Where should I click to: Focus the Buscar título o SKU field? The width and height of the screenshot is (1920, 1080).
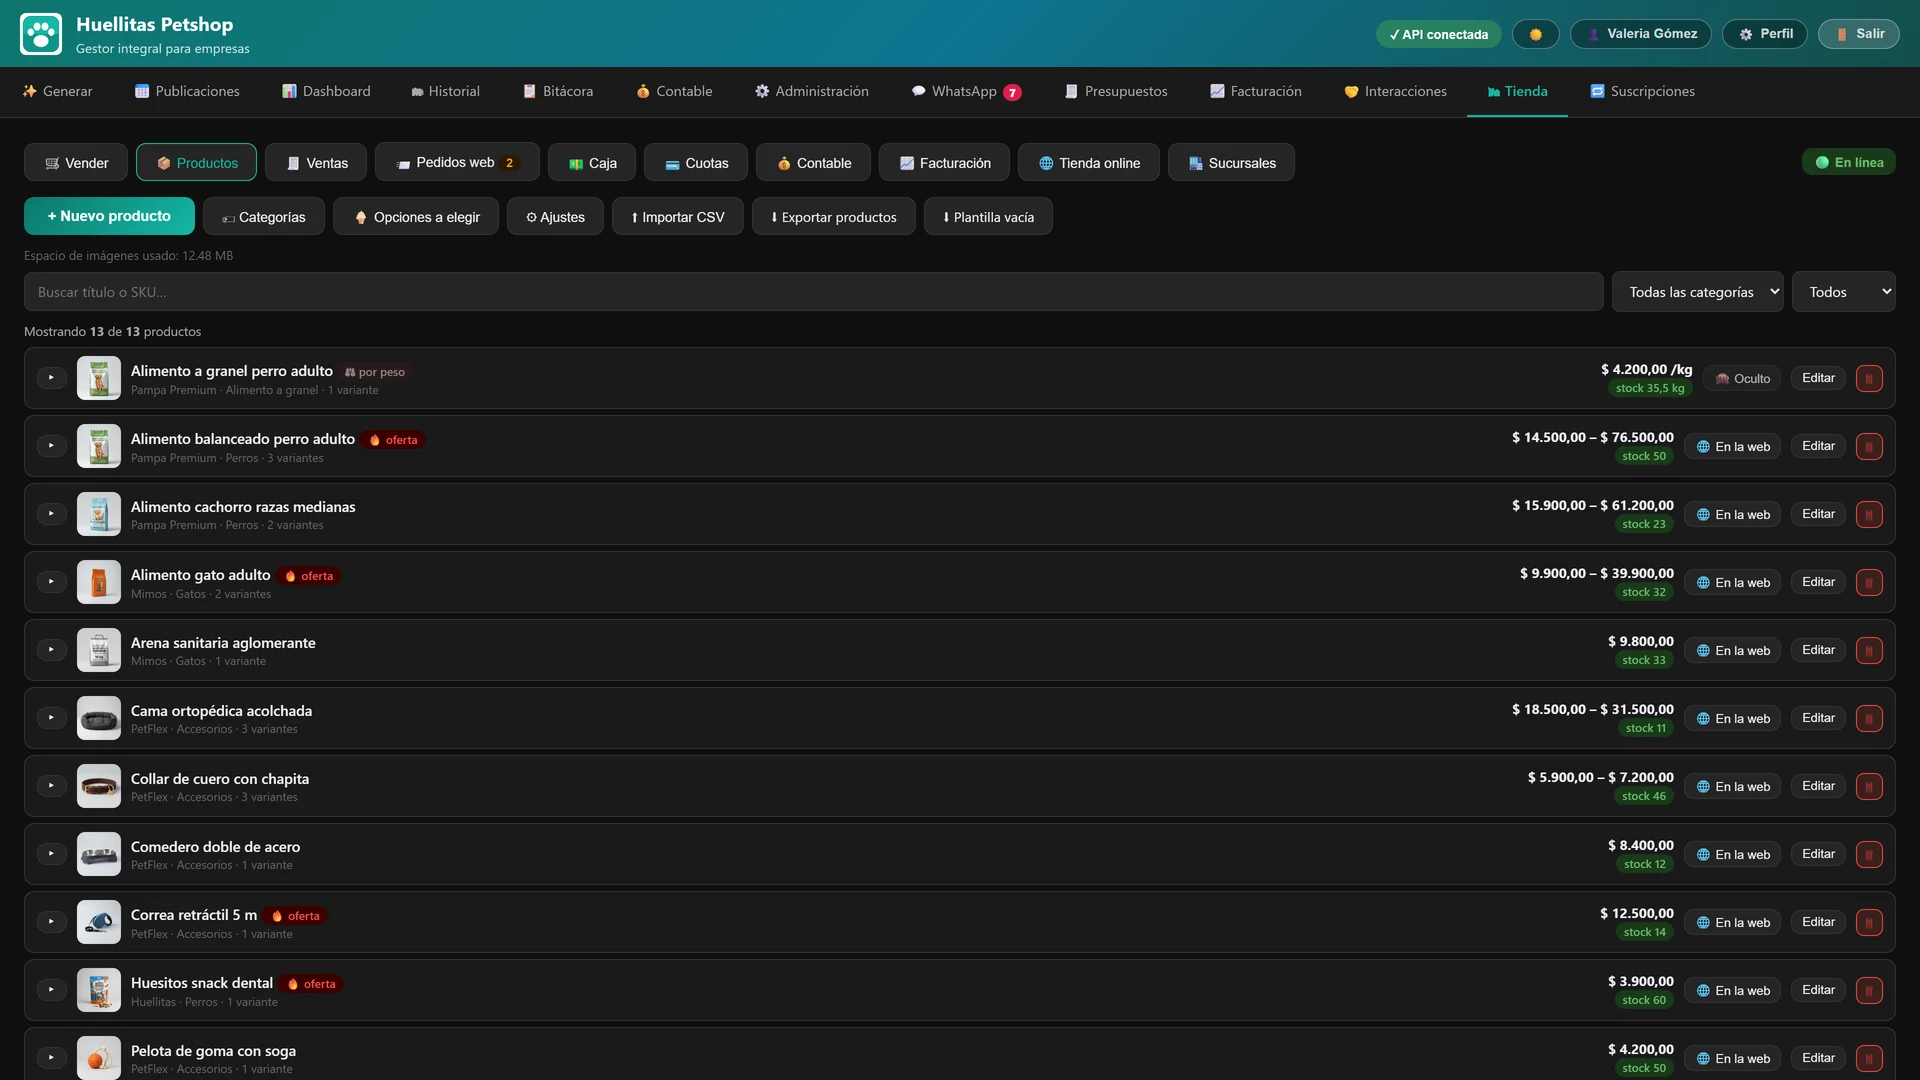pyautogui.click(x=814, y=292)
